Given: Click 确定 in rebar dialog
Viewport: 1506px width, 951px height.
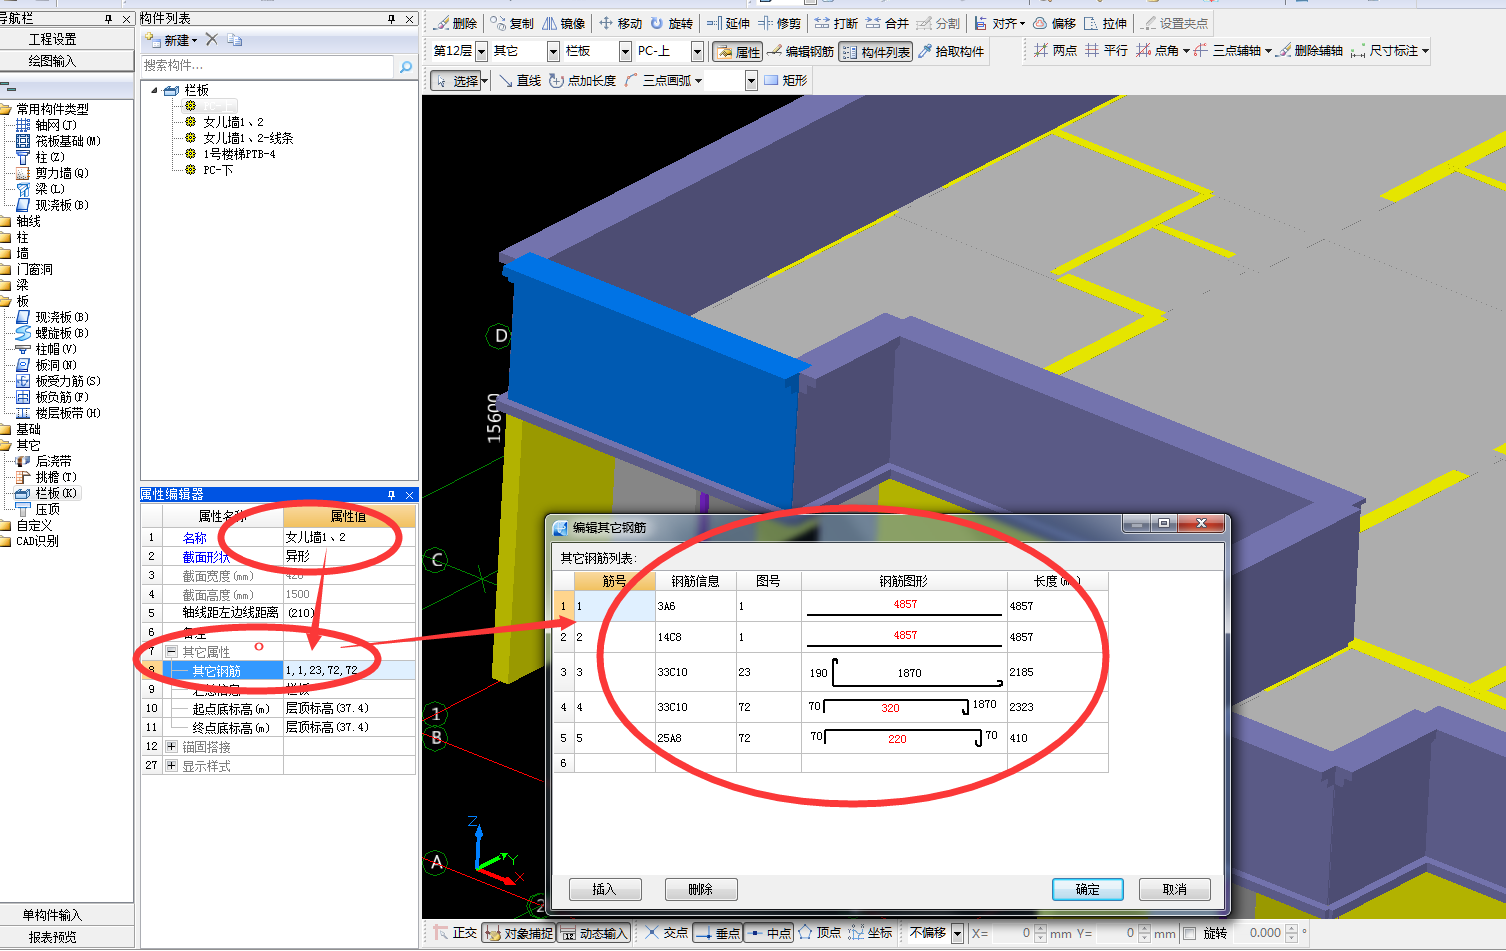Looking at the screenshot, I should 1088,889.
